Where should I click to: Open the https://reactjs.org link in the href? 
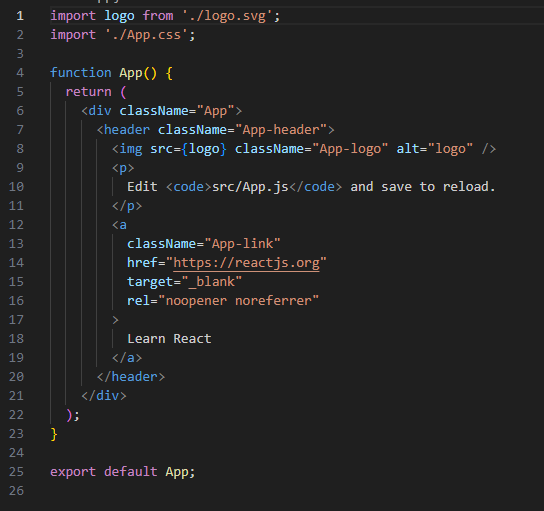tap(246, 263)
